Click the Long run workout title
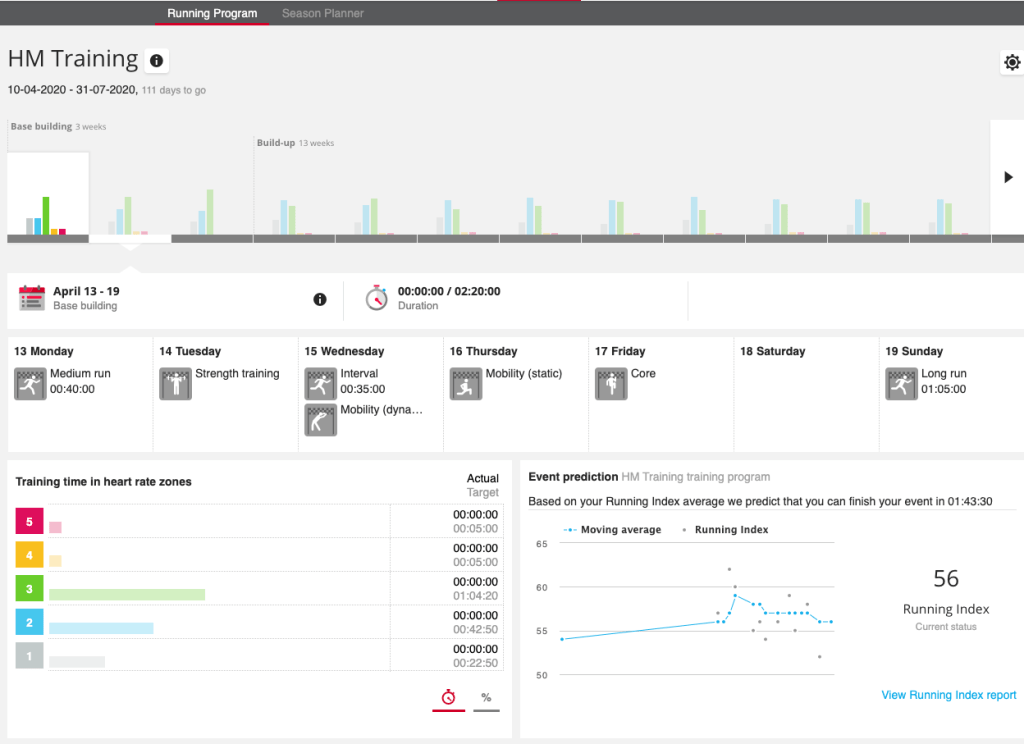 (943, 374)
